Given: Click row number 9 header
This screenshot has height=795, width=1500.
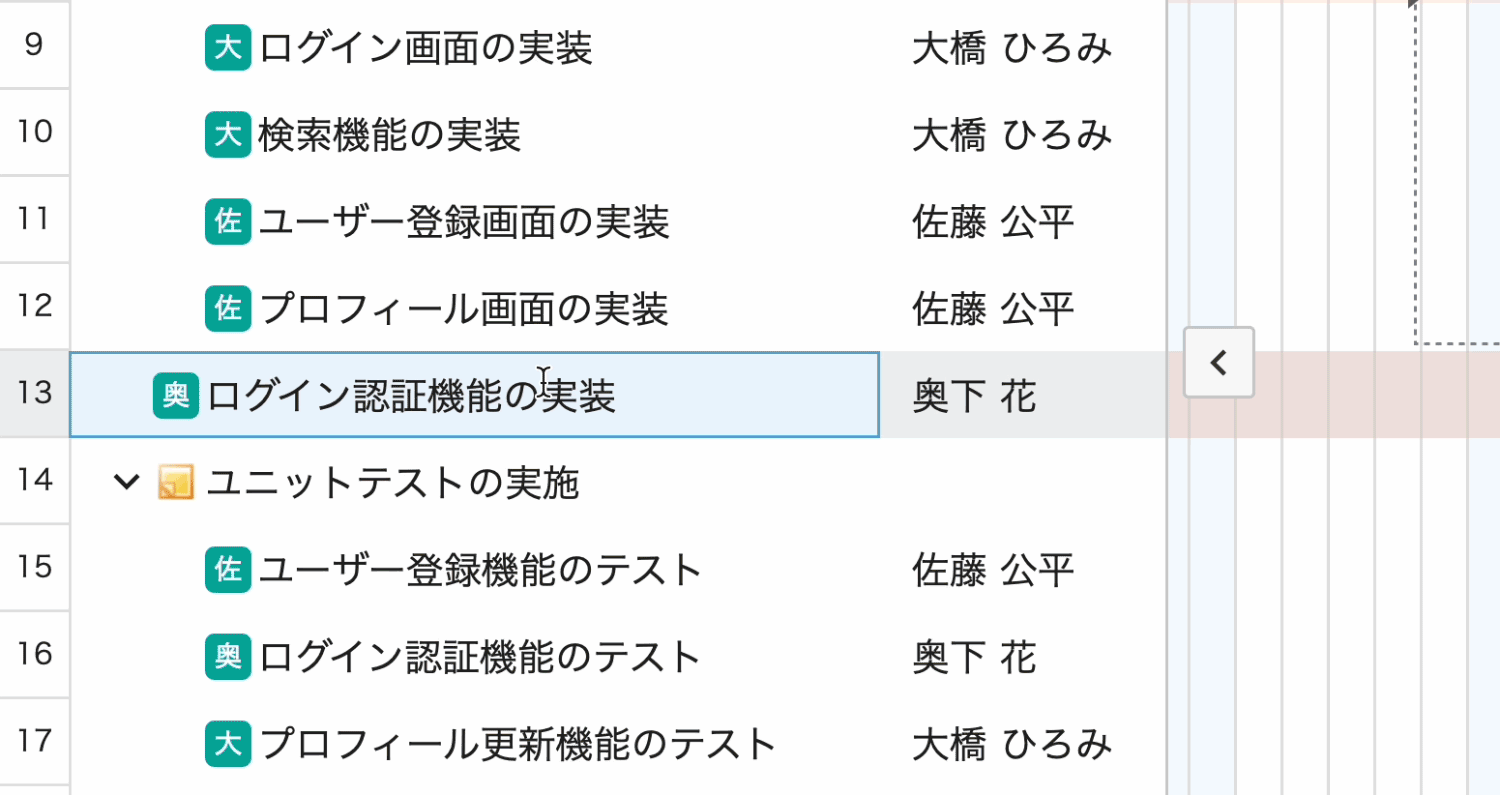Looking at the screenshot, I should click(x=35, y=46).
